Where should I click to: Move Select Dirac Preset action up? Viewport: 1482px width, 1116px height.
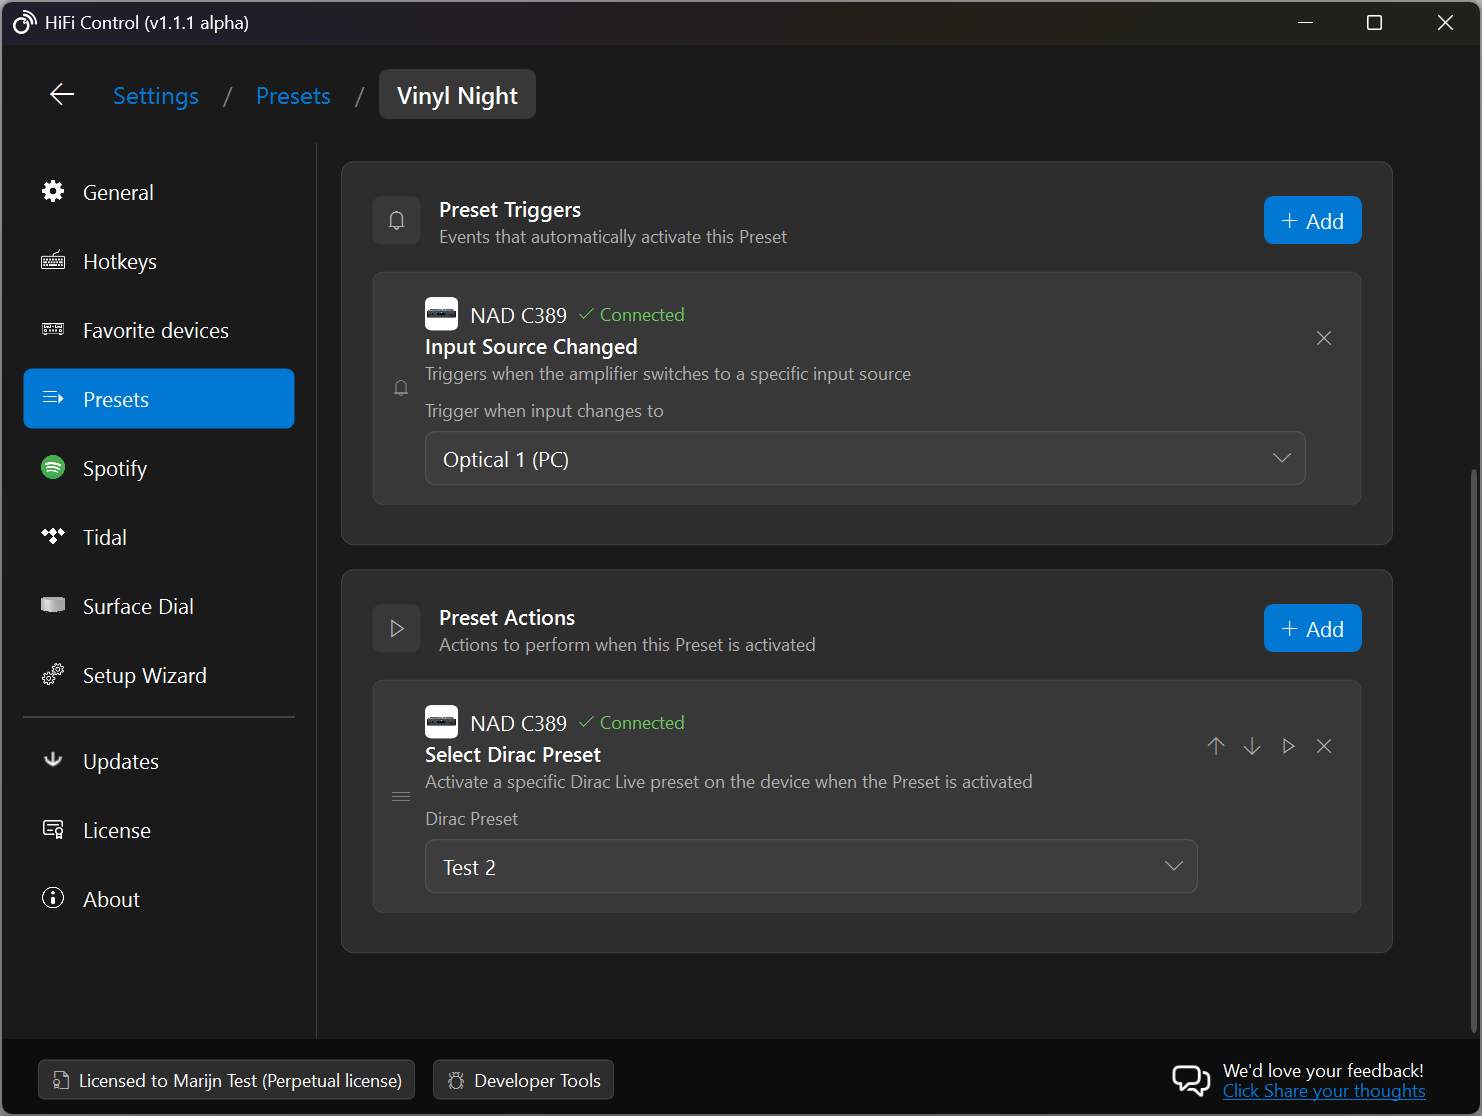pos(1215,746)
